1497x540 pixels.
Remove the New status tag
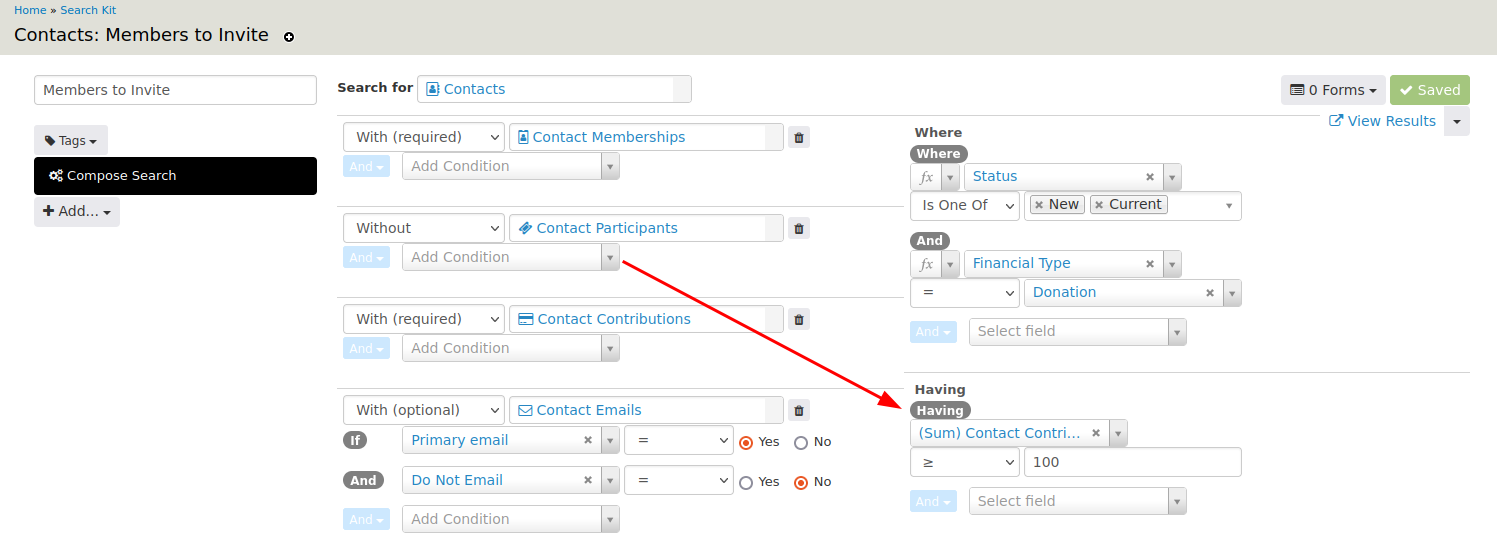(x=1039, y=205)
